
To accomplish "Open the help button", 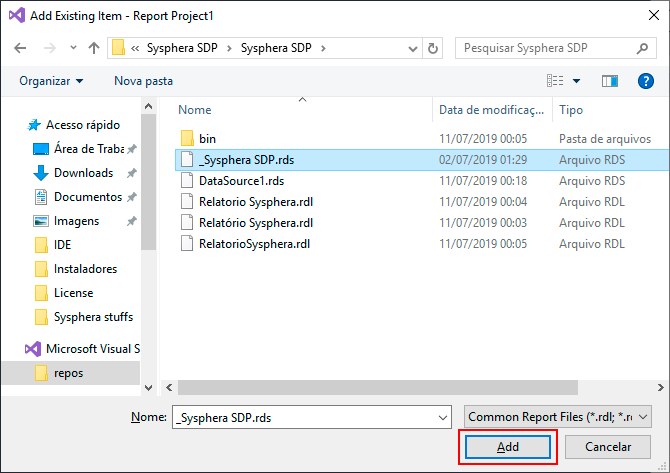I will [646, 81].
